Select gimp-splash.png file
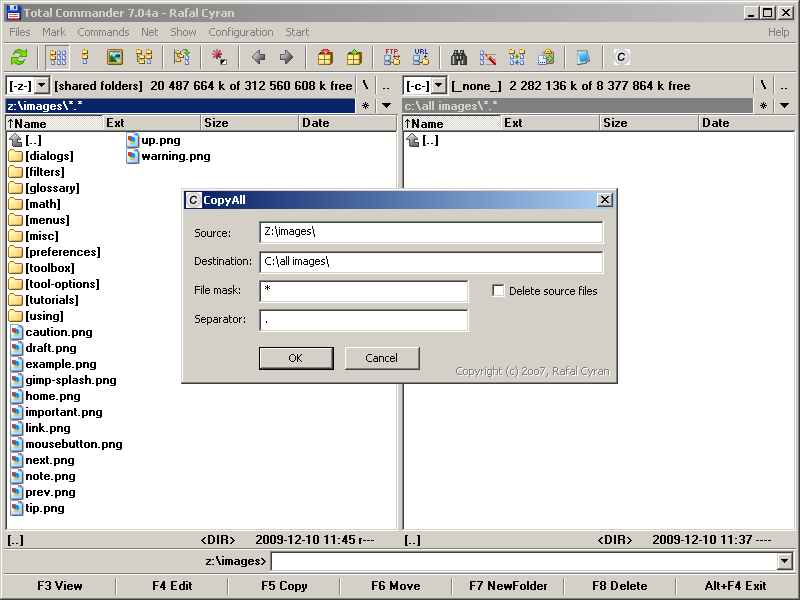 [64, 380]
